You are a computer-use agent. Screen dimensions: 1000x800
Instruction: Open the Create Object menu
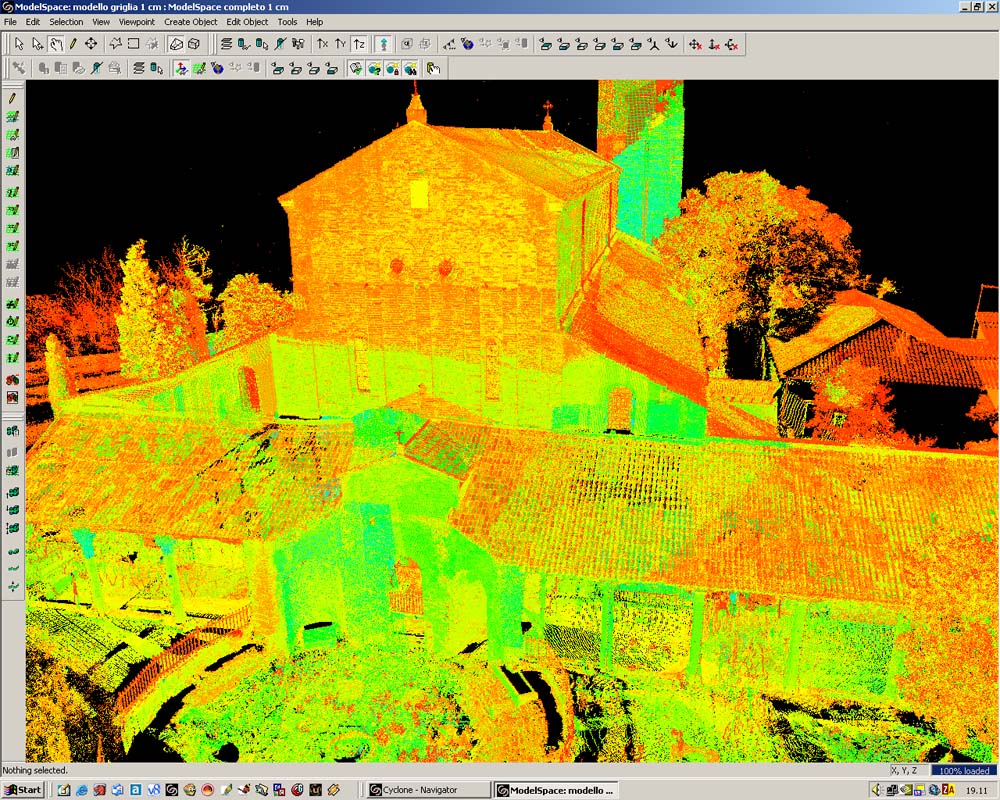[191, 22]
